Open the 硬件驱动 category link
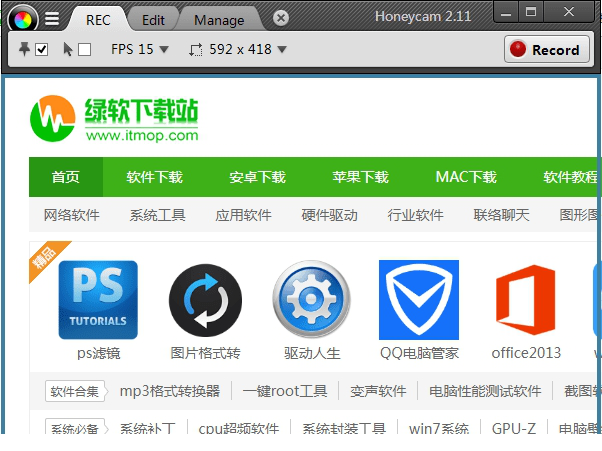The width and height of the screenshot is (602, 451). pos(329,215)
